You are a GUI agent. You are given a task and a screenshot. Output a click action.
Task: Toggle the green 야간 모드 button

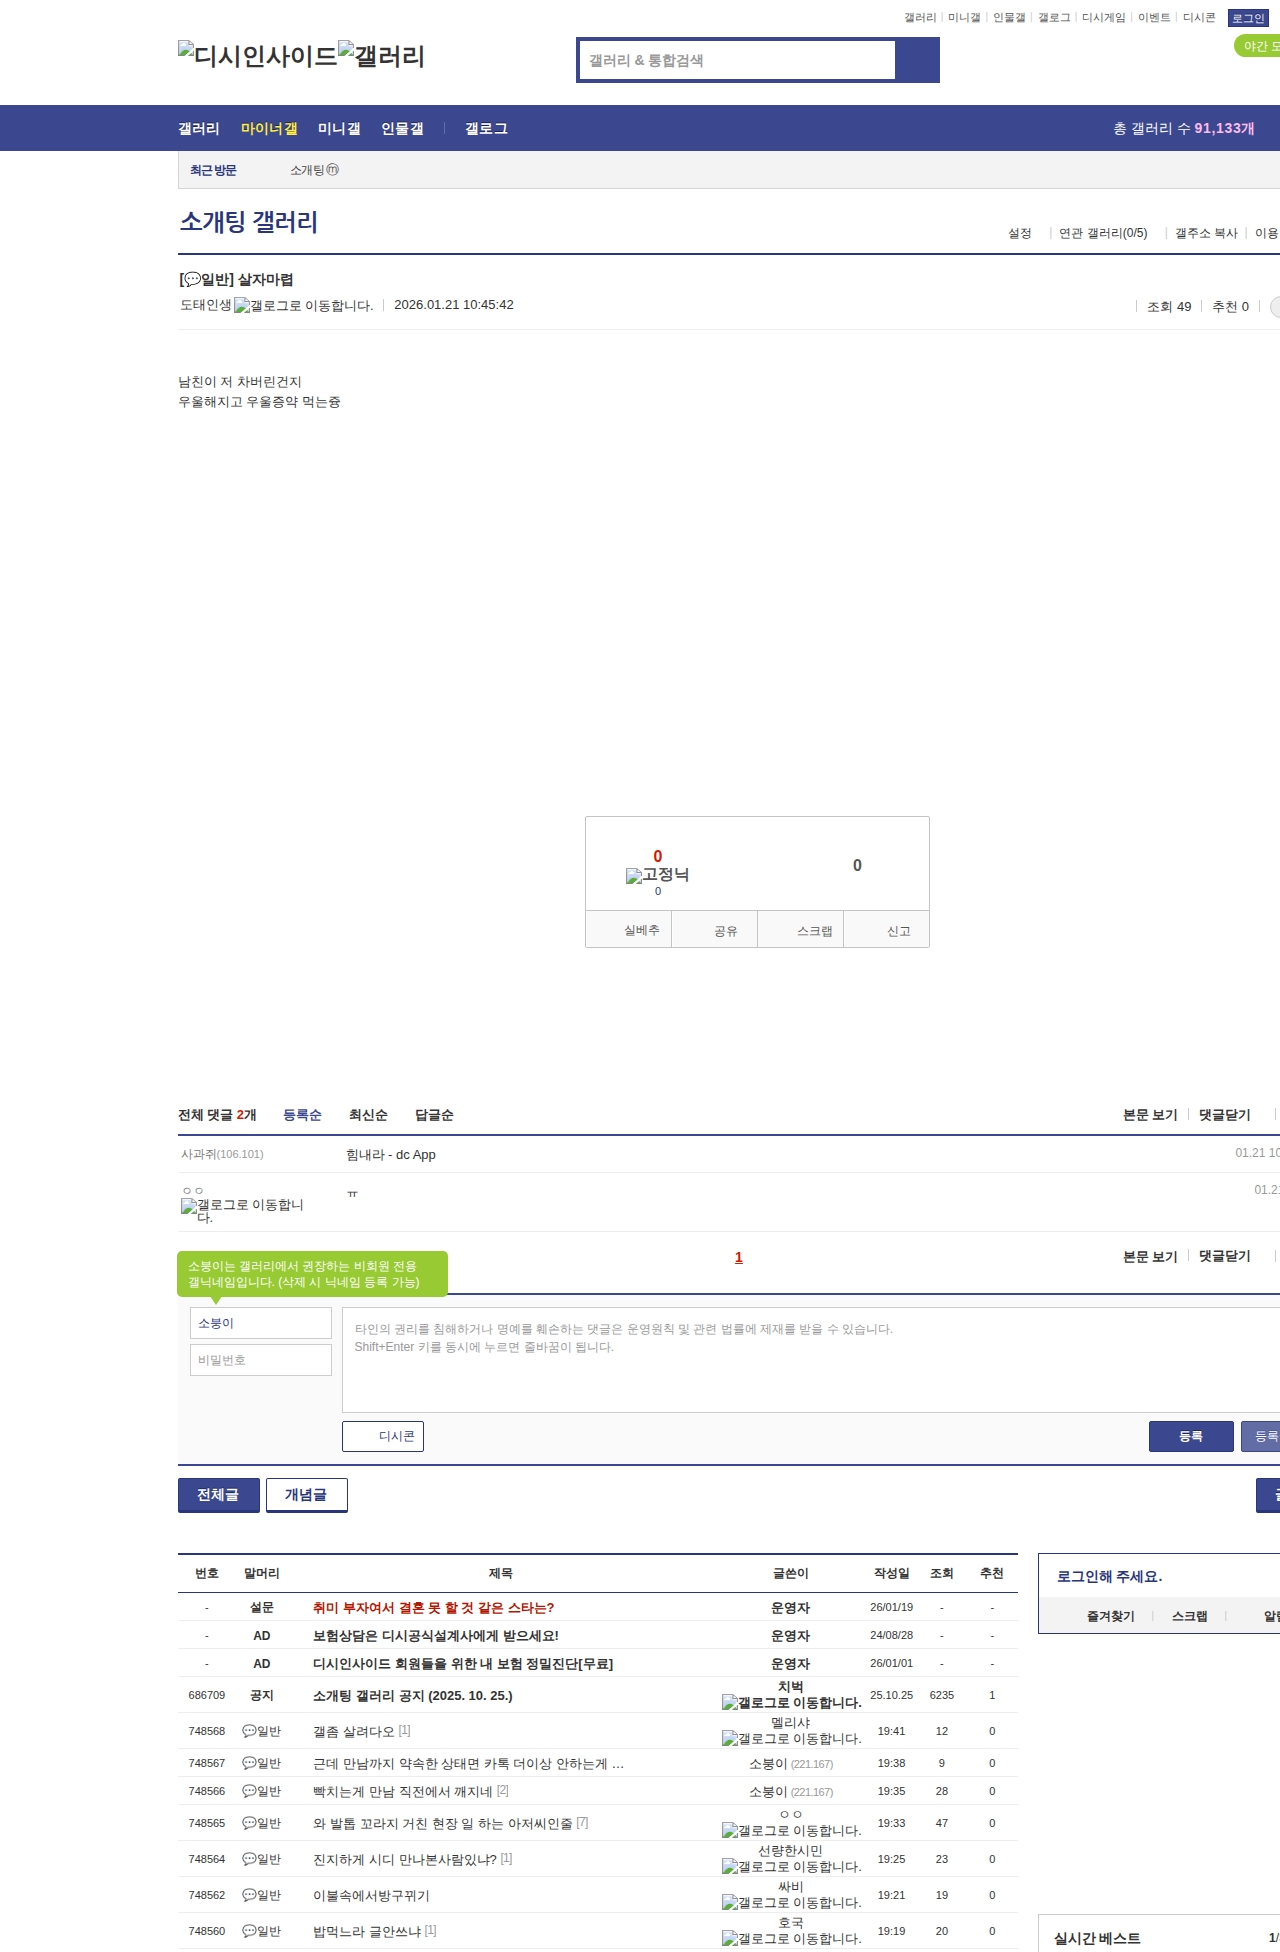click(1258, 46)
